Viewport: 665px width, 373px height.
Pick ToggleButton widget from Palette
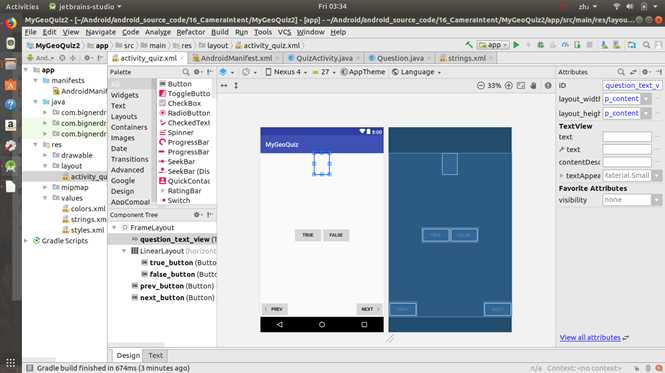[x=184, y=93]
